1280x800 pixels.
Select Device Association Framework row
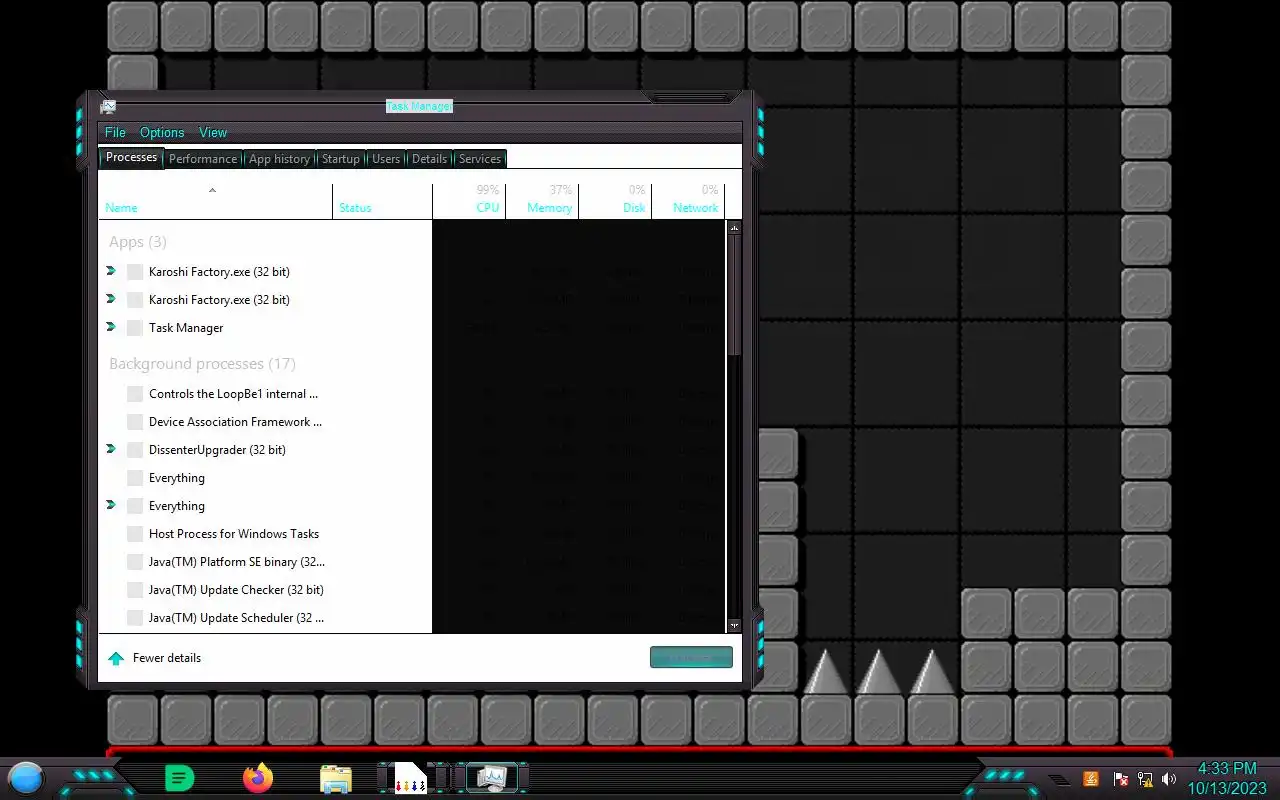(x=412, y=422)
